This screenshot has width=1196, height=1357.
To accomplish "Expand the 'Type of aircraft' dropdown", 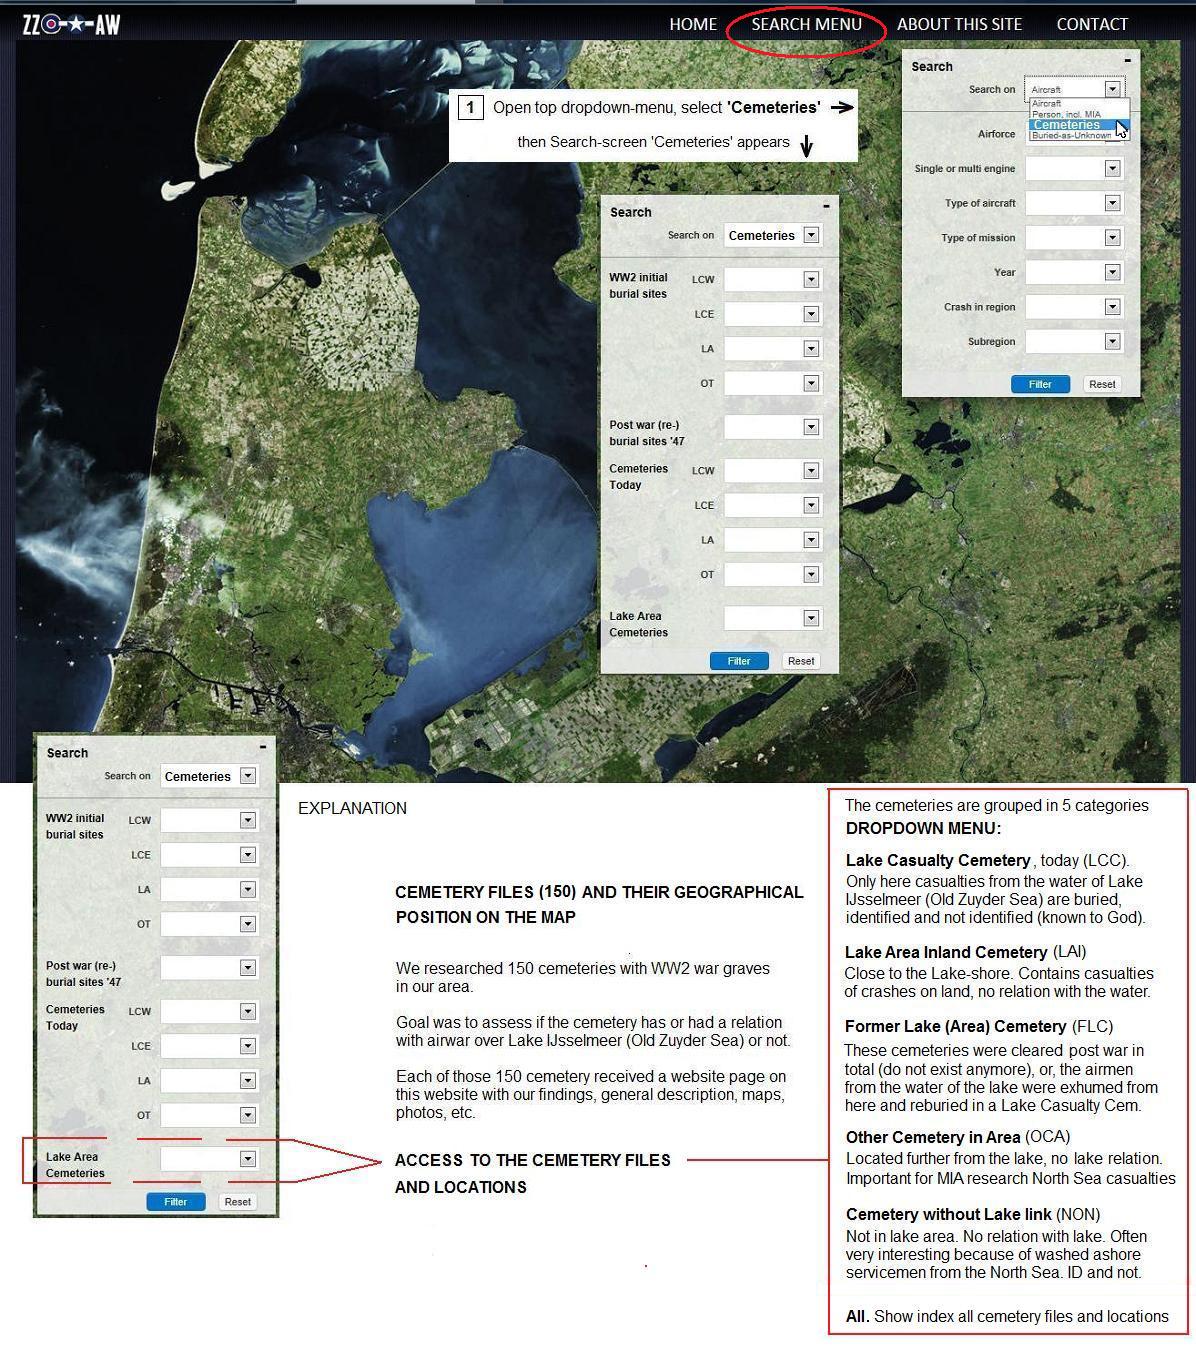I will coord(1111,203).
